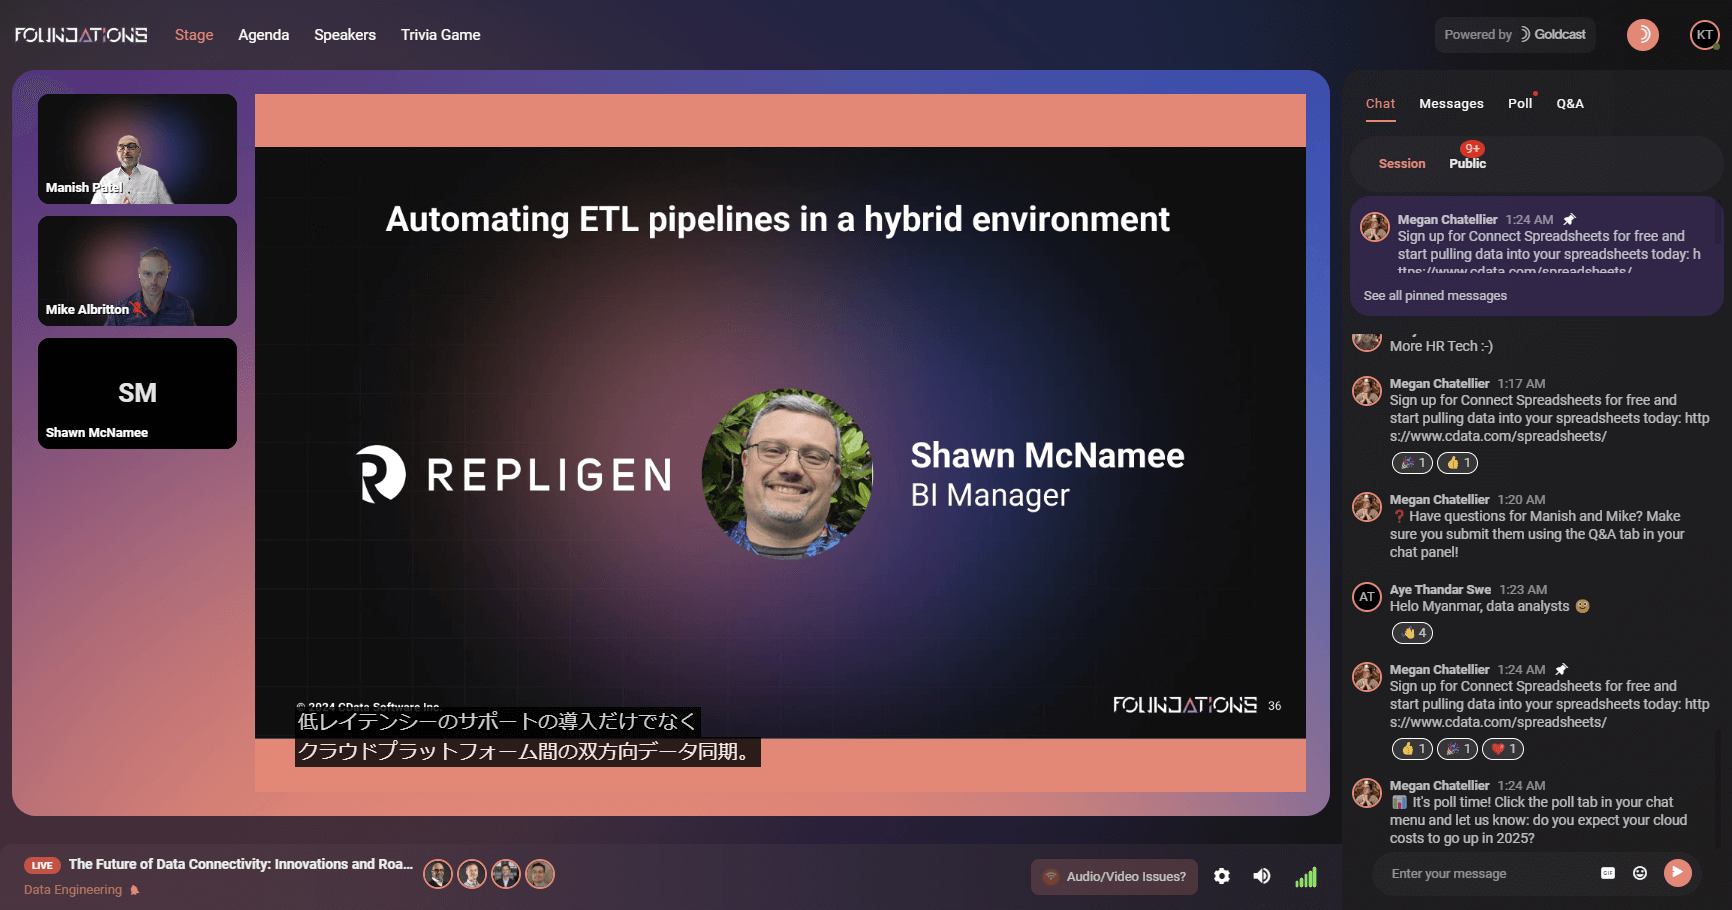Image resolution: width=1732 pixels, height=910 pixels.
Task: Check the green network signal strength icon
Action: point(1306,877)
